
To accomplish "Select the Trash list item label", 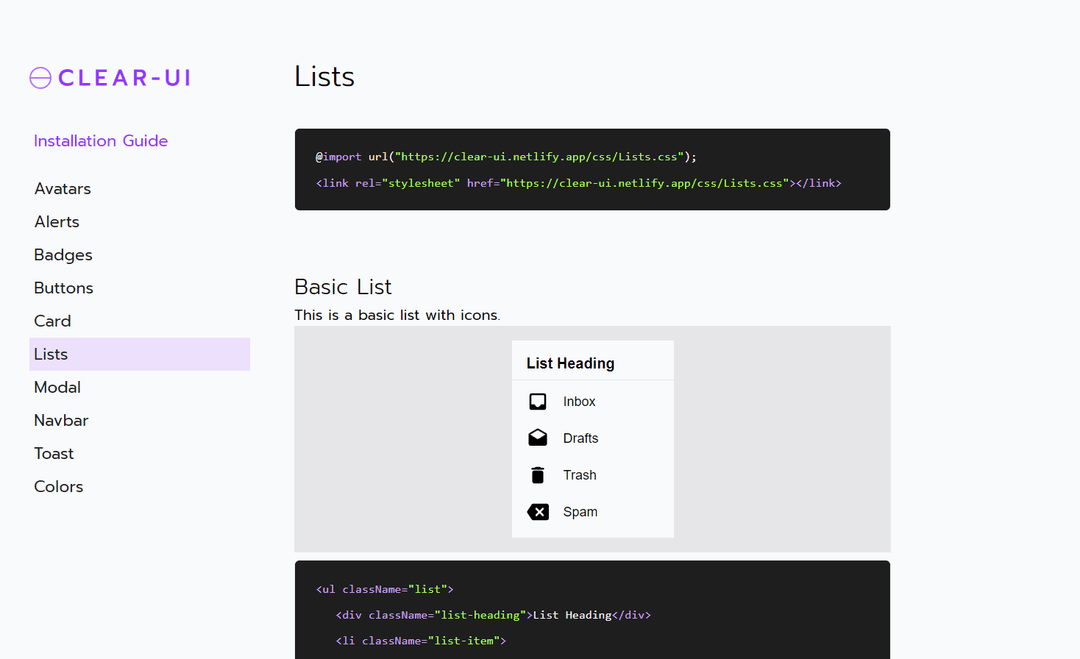I will click(x=580, y=475).
